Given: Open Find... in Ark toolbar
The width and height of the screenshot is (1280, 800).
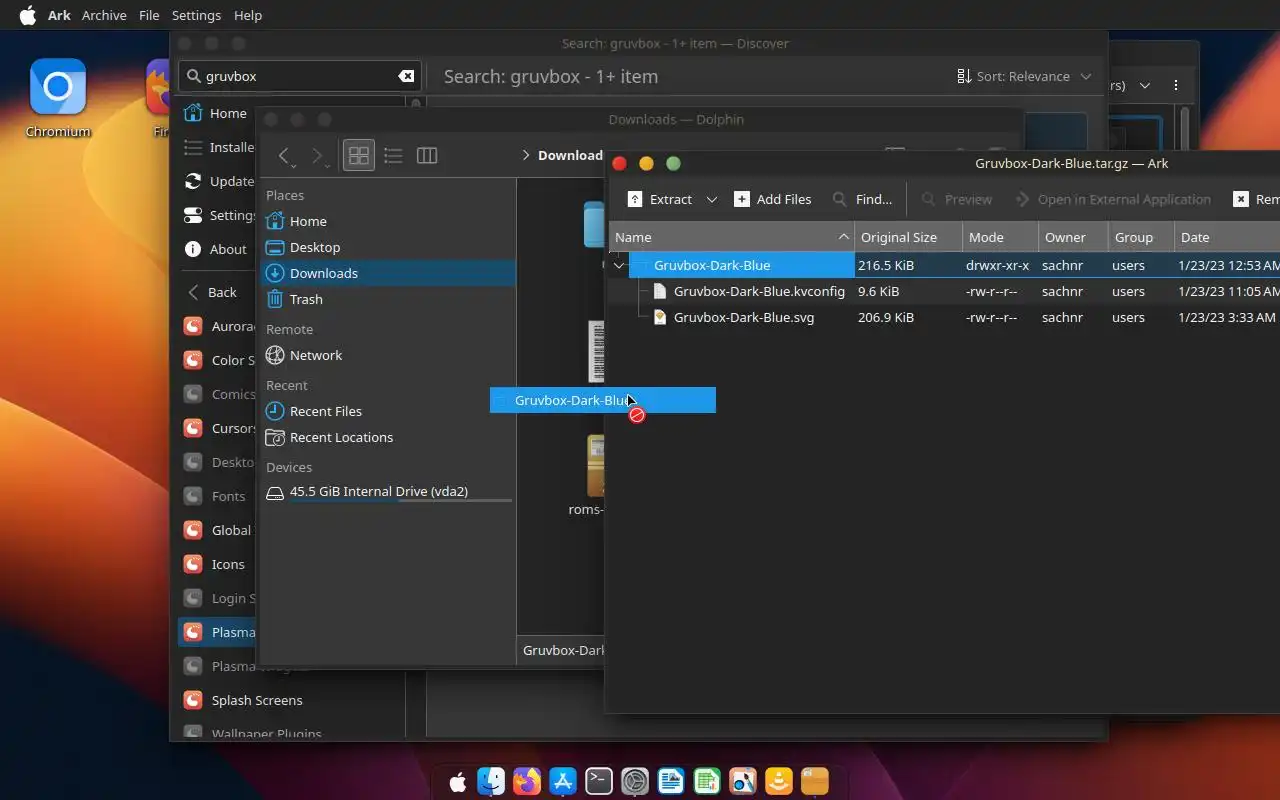Looking at the screenshot, I should [x=862, y=199].
